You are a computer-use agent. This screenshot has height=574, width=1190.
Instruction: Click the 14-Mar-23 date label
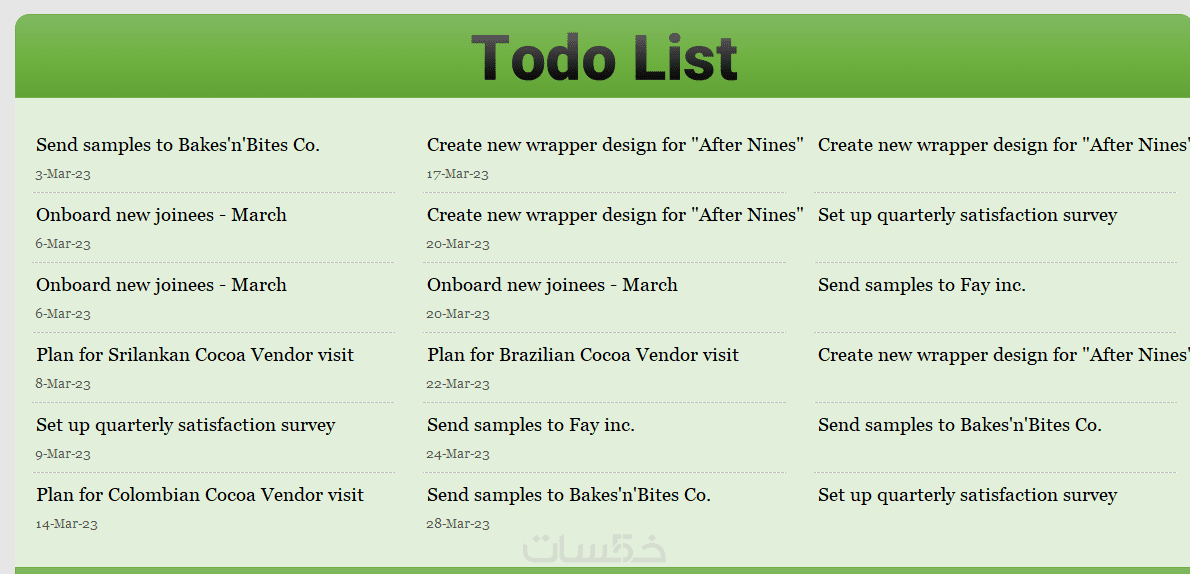66,524
